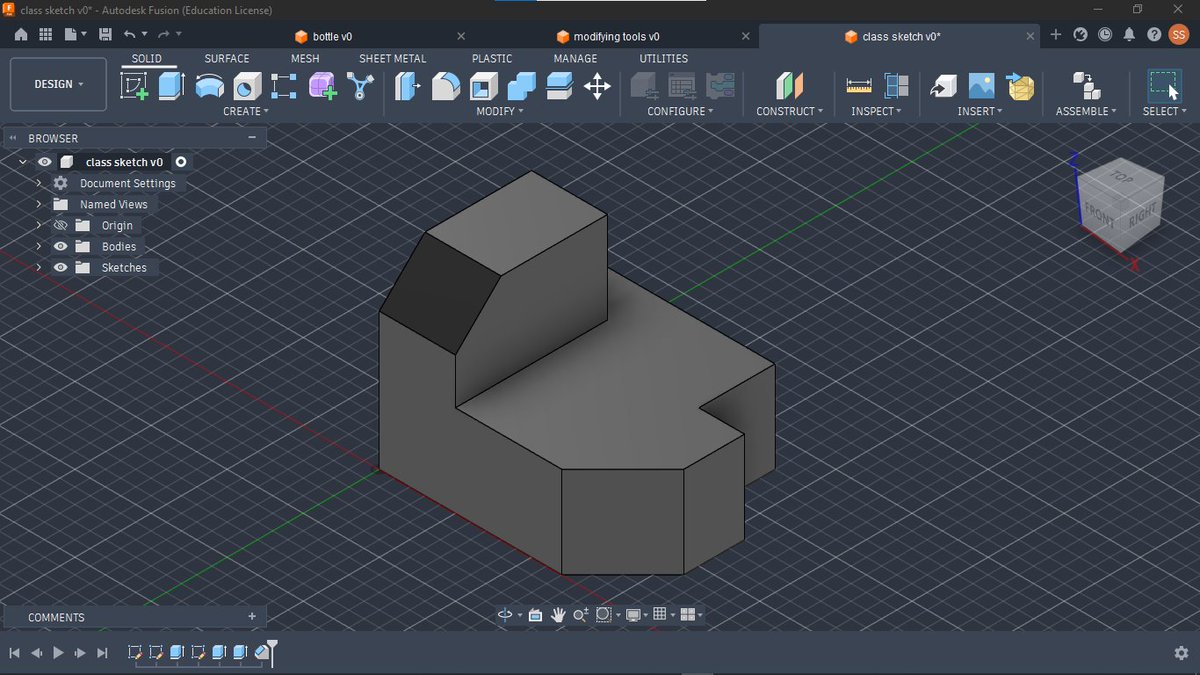Open the CONSTRUCT dropdown menu
This screenshot has width=1200, height=675.
(x=790, y=111)
